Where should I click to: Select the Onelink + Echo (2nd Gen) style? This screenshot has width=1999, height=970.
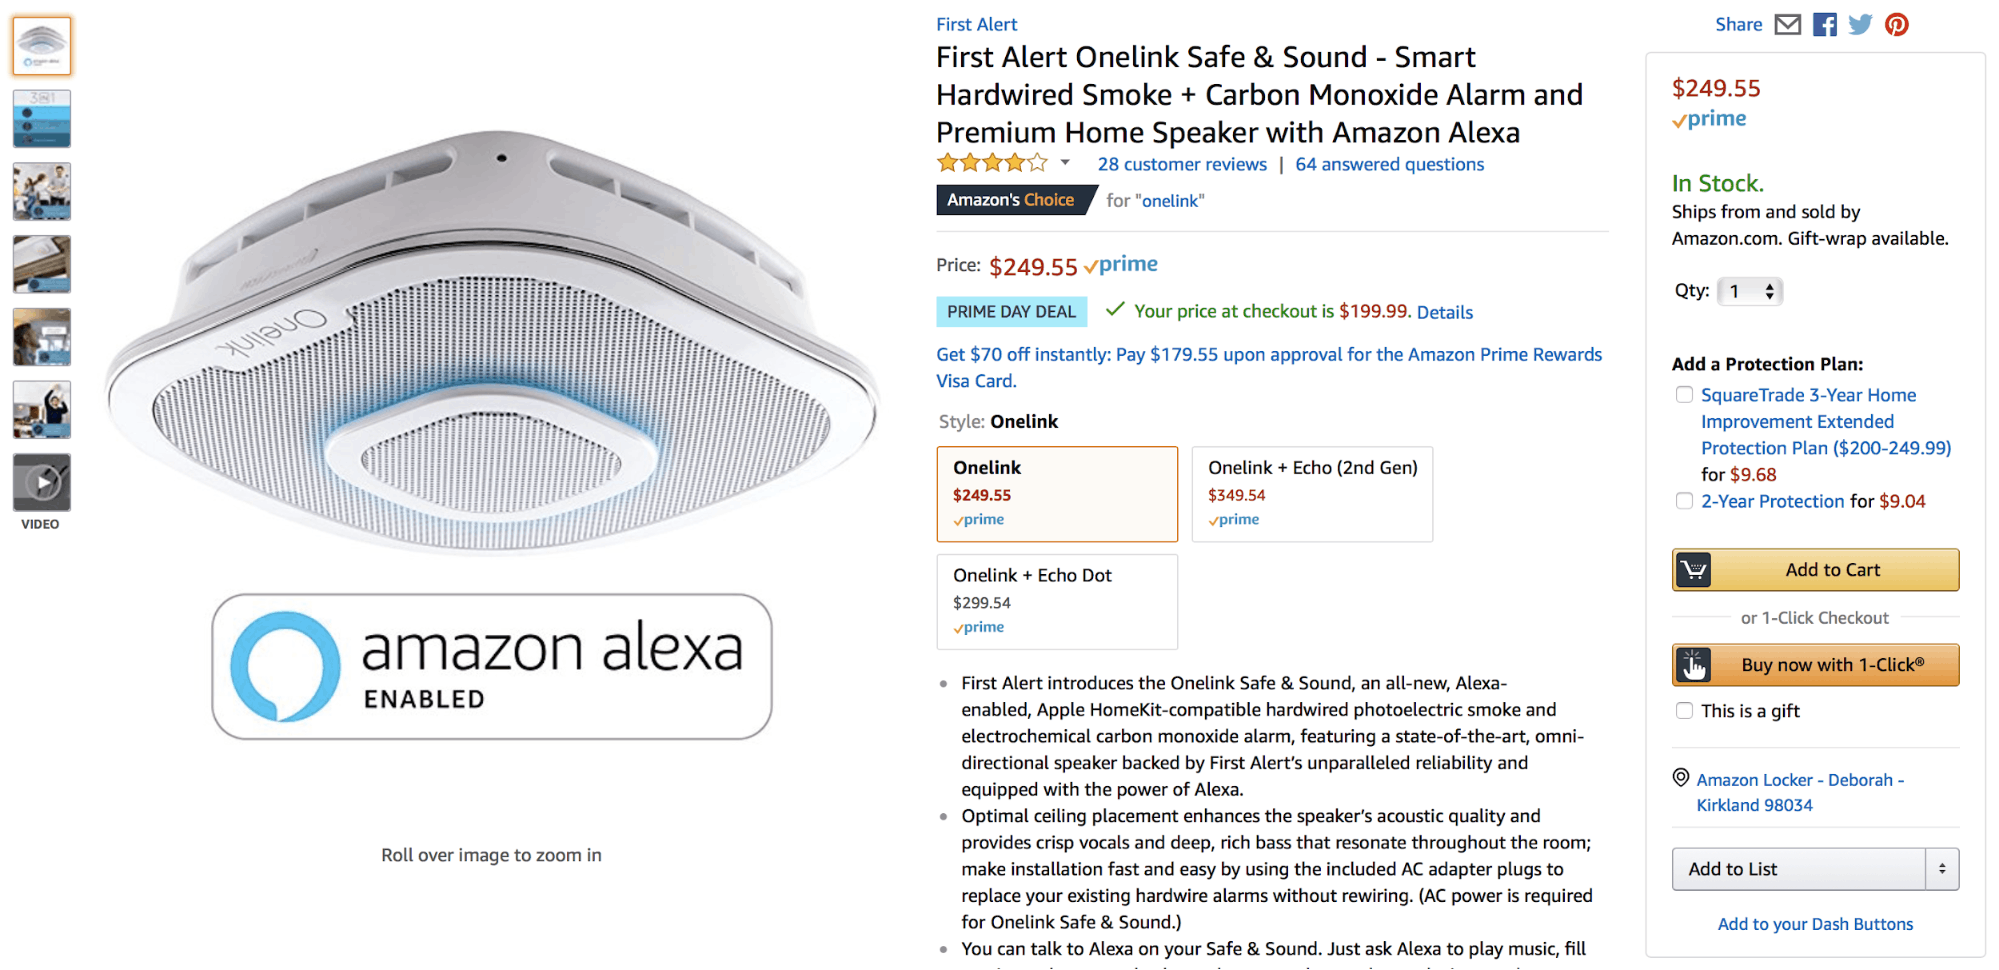tap(1312, 494)
